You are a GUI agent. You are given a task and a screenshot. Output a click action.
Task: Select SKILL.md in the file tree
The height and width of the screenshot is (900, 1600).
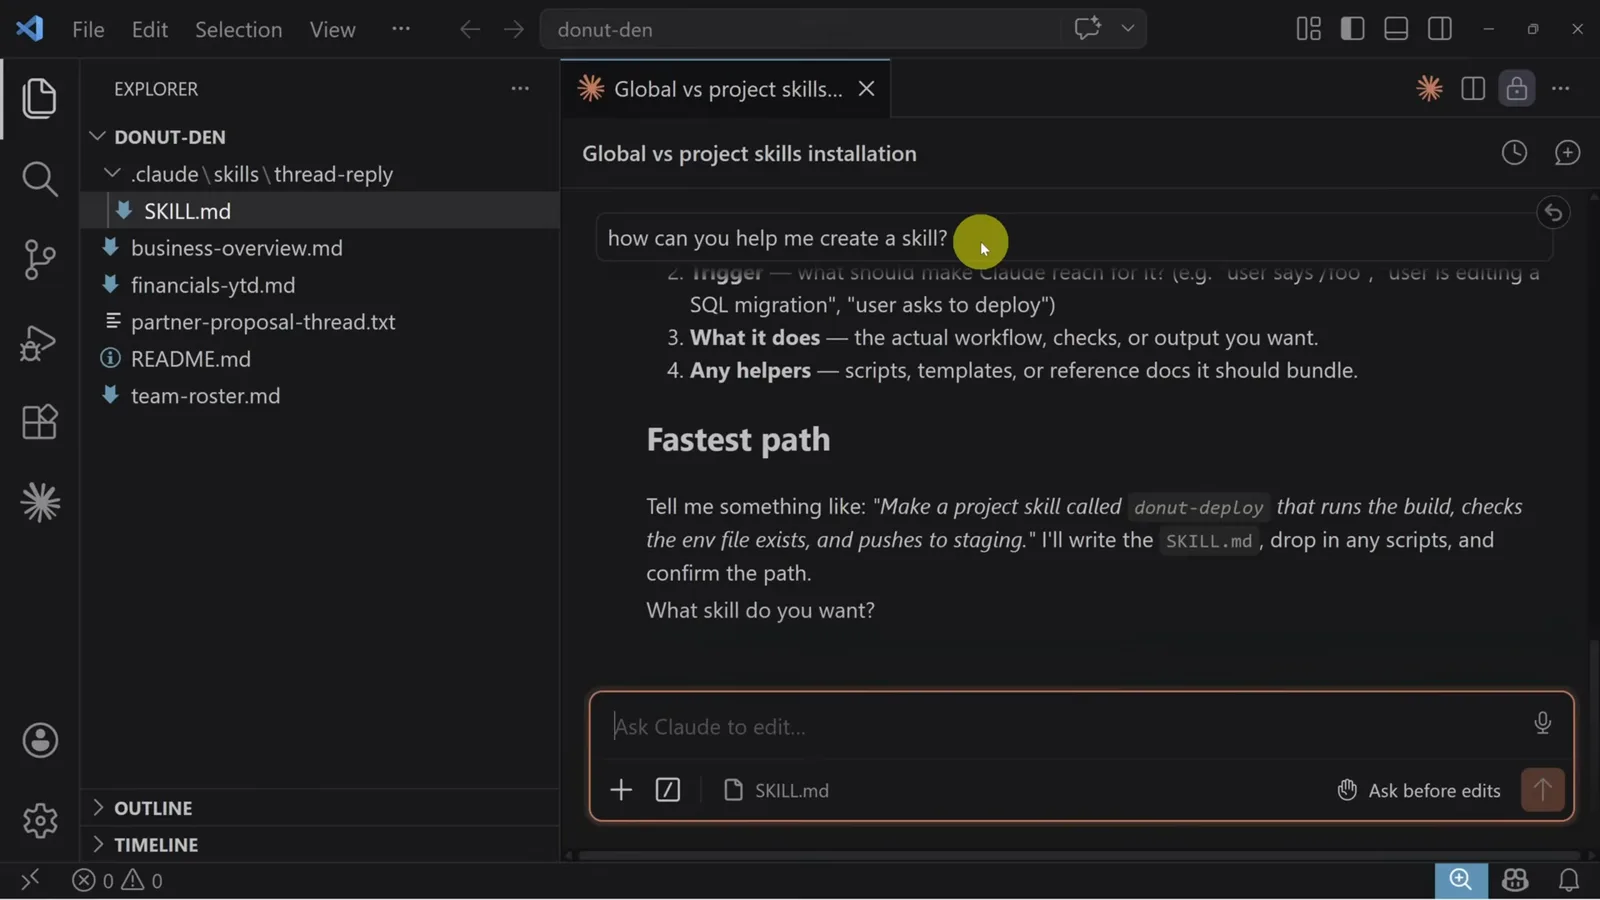[320, 211]
